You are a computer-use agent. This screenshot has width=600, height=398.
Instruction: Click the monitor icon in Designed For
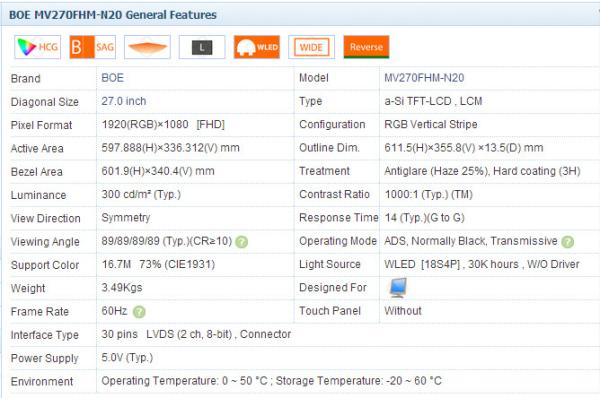click(398, 288)
